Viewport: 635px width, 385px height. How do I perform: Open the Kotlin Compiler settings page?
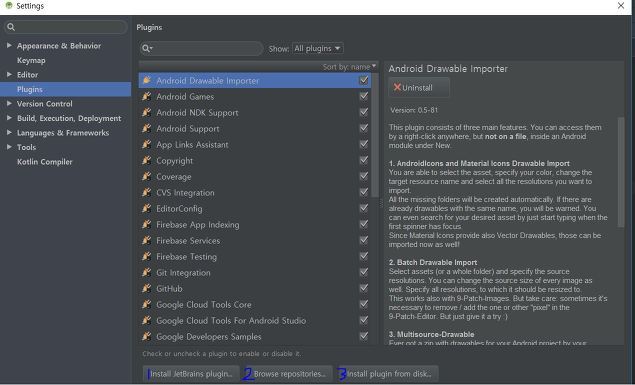coord(45,162)
